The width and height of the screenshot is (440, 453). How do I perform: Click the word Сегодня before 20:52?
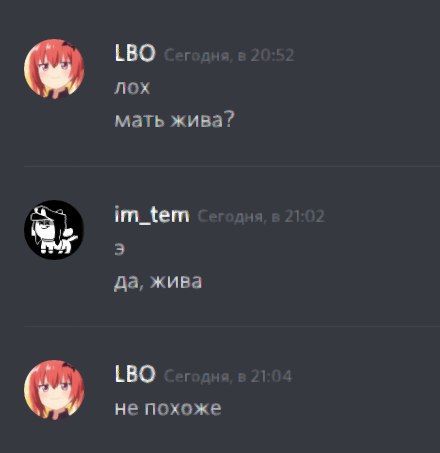point(198,55)
